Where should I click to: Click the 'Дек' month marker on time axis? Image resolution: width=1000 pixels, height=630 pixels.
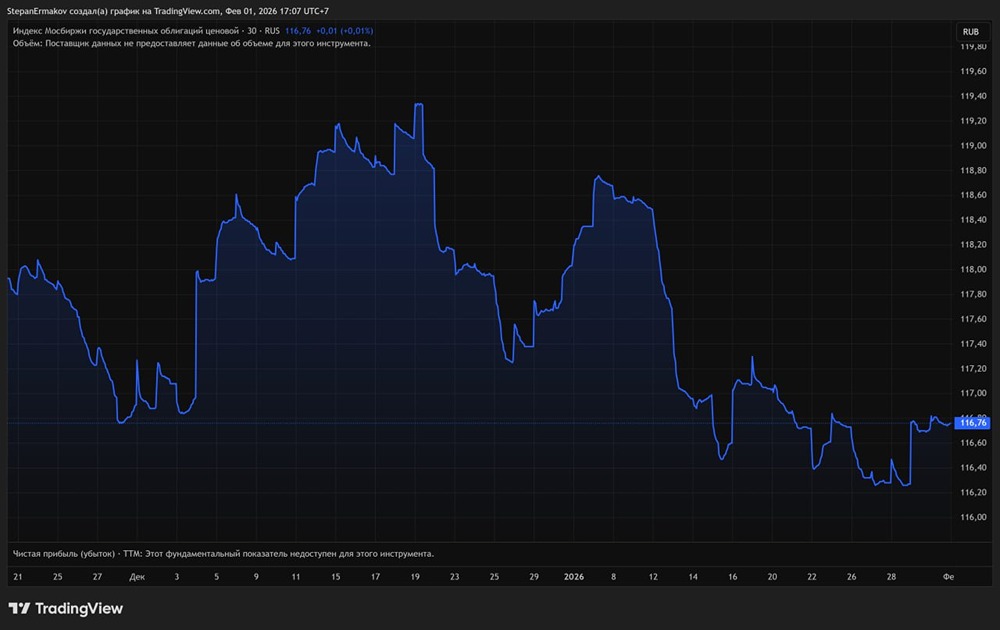click(137, 577)
